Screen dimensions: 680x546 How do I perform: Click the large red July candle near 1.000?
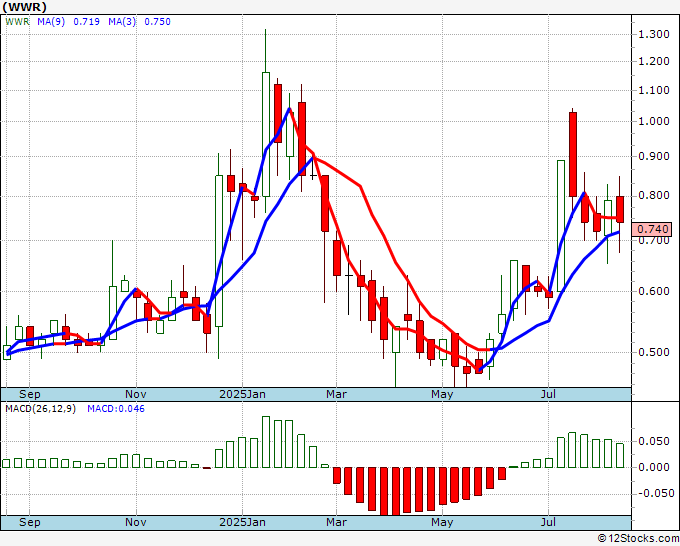[573, 154]
